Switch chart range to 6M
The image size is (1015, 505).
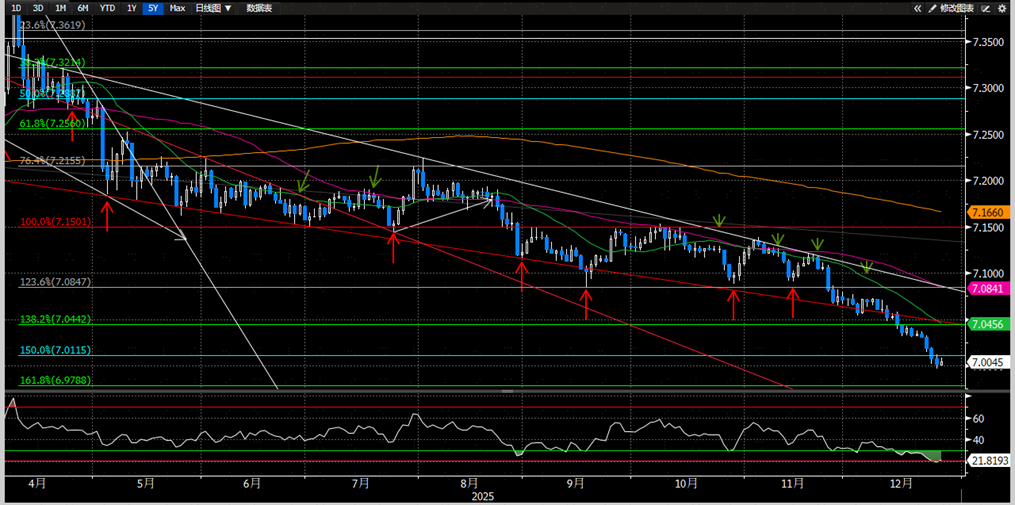(x=83, y=8)
